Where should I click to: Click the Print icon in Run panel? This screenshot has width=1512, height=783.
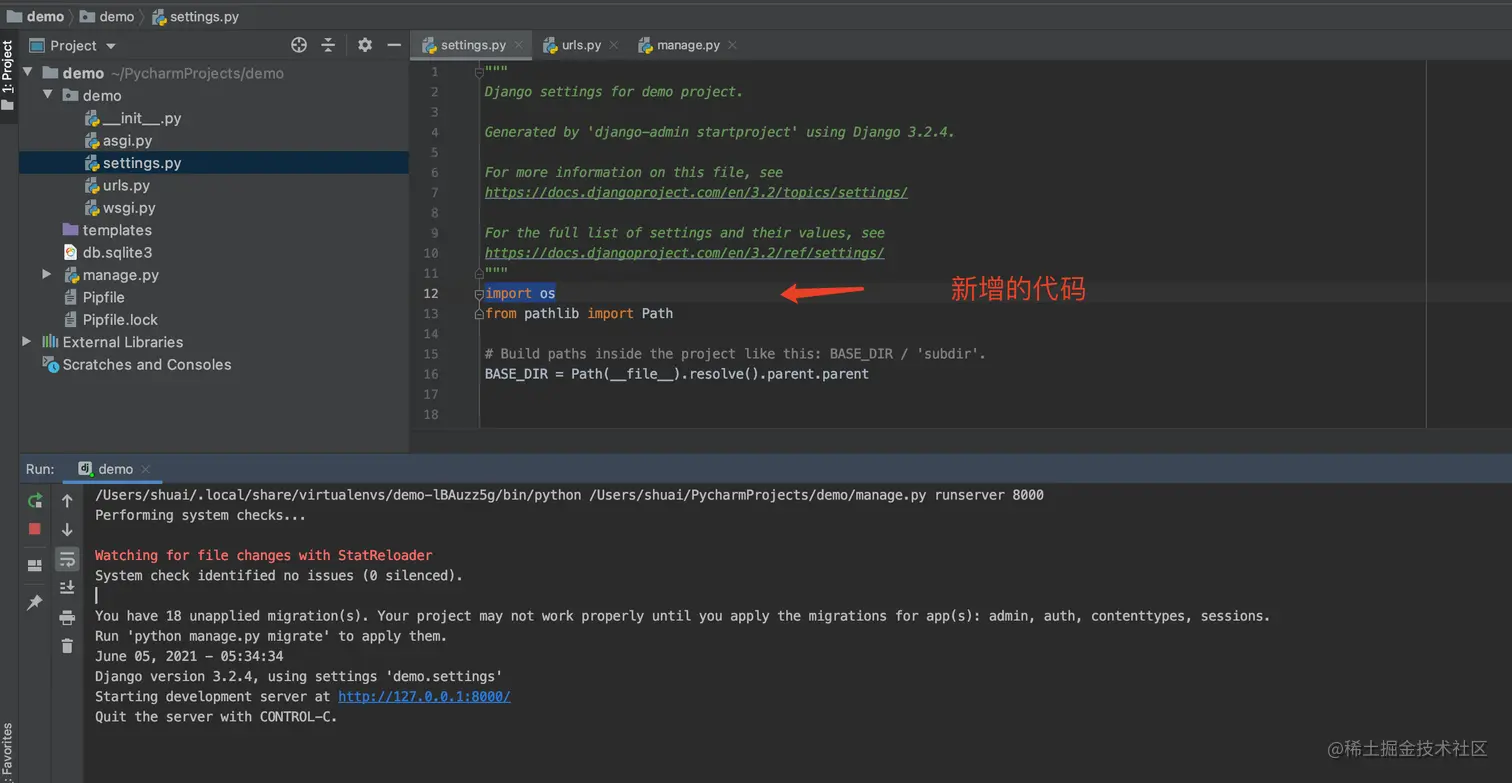pyautogui.click(x=67, y=617)
